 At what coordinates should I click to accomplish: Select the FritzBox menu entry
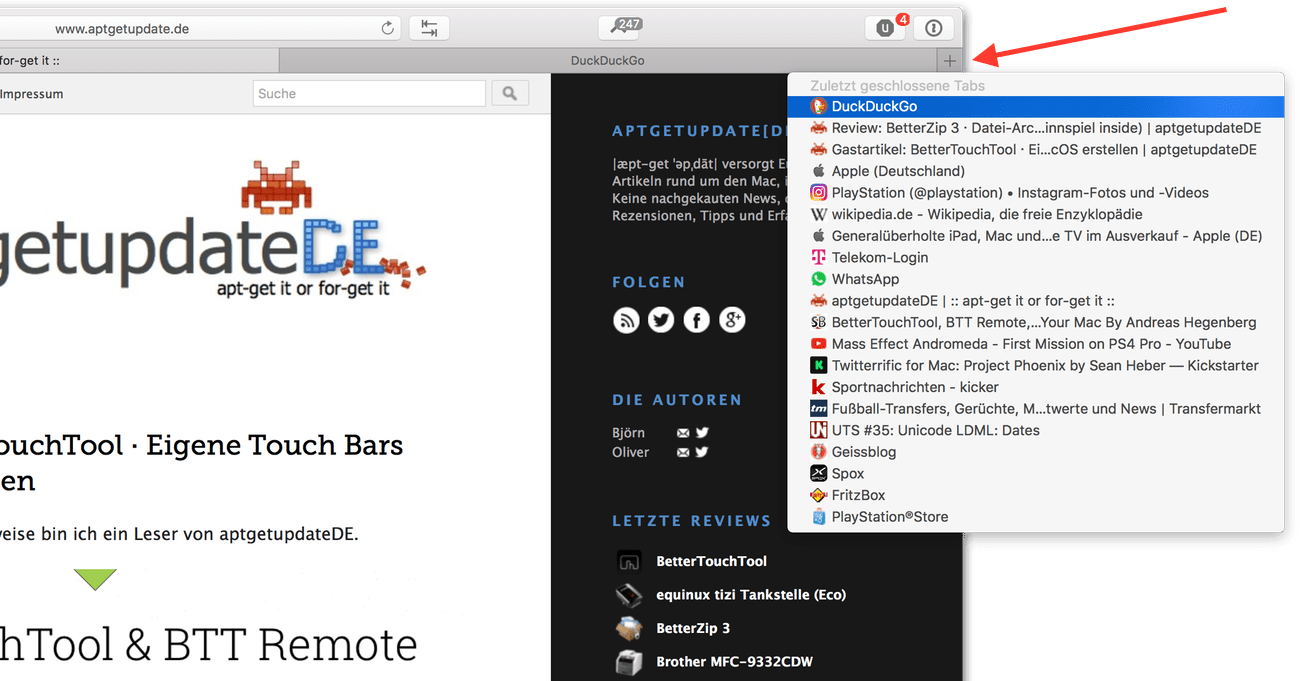pyautogui.click(x=858, y=495)
